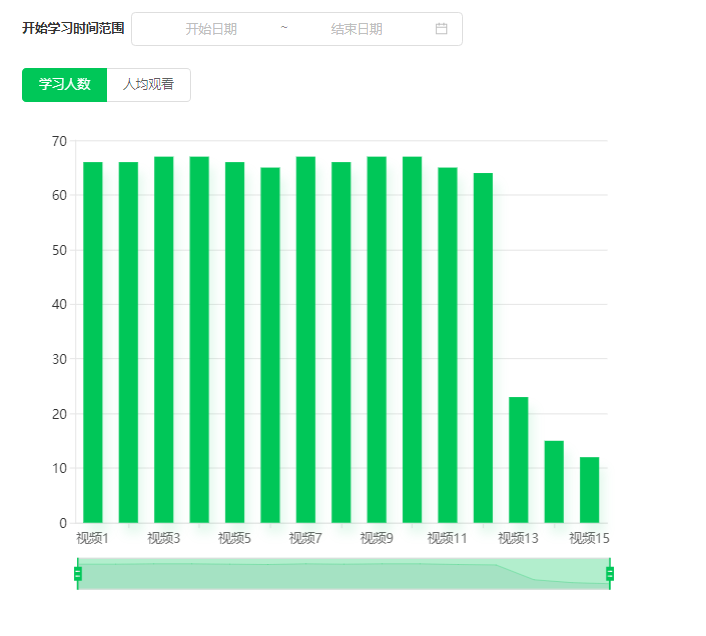This screenshot has width=706, height=636.
Task: Click the 视频13 axis label
Action: (x=518, y=538)
